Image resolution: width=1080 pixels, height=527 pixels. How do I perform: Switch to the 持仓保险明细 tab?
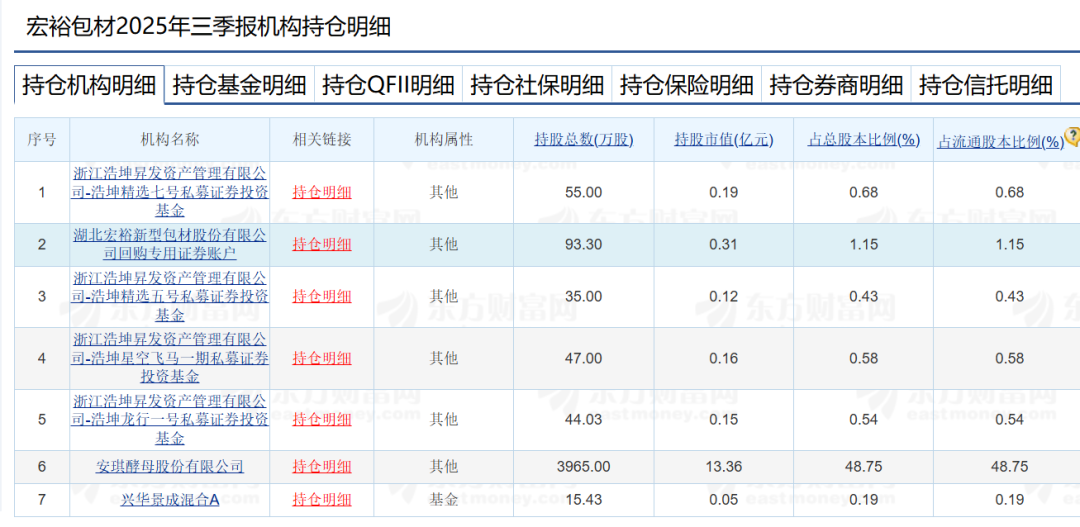pos(686,85)
